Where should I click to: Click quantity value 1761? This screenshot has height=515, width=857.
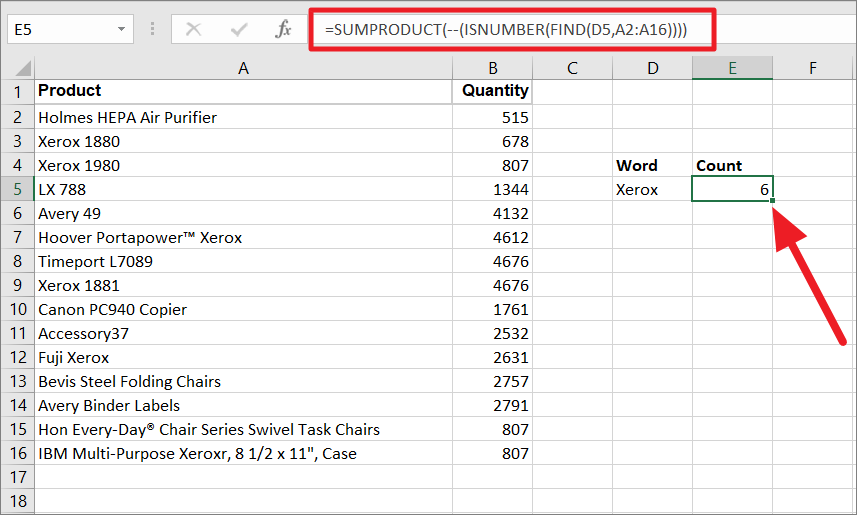(x=492, y=309)
